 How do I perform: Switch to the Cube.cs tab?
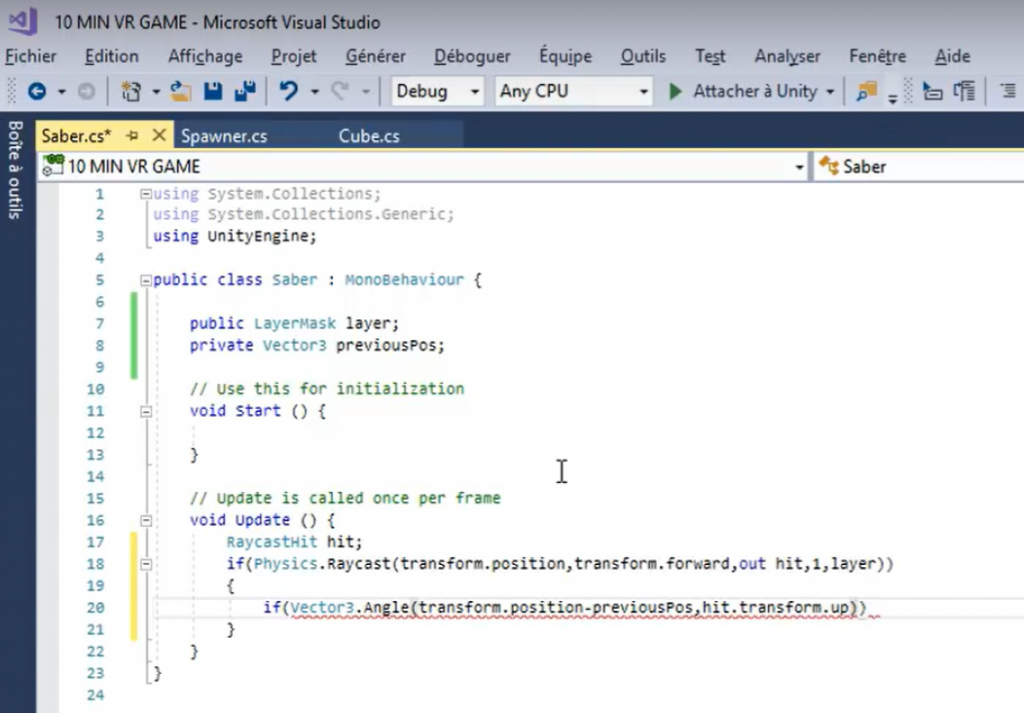tap(369, 136)
